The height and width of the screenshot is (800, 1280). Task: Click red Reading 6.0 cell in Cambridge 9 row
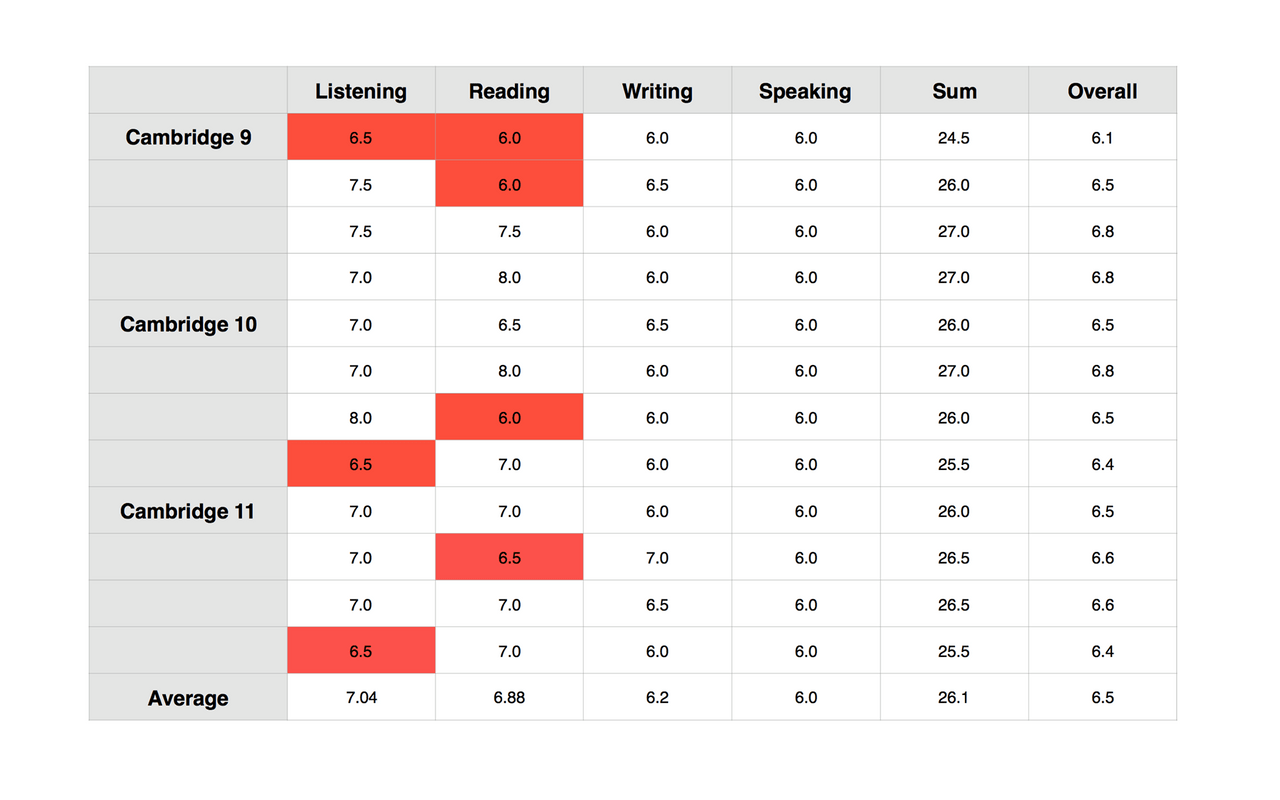(x=509, y=137)
